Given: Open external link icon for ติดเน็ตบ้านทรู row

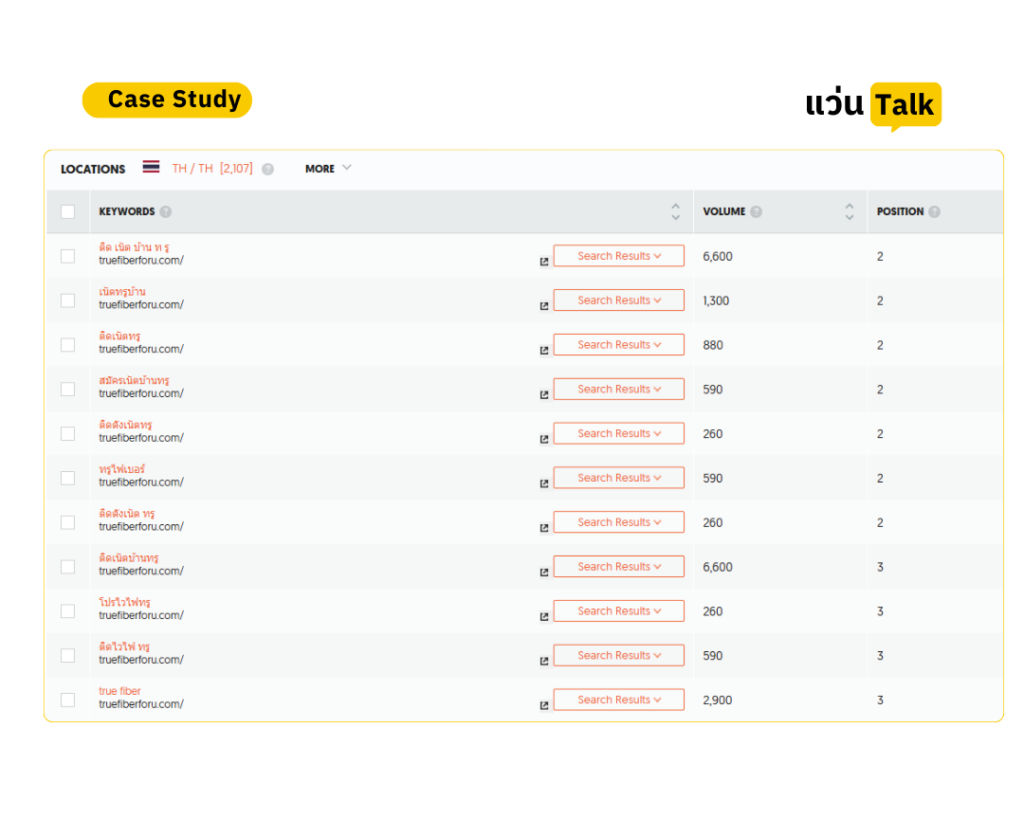Looking at the screenshot, I should (x=544, y=573).
